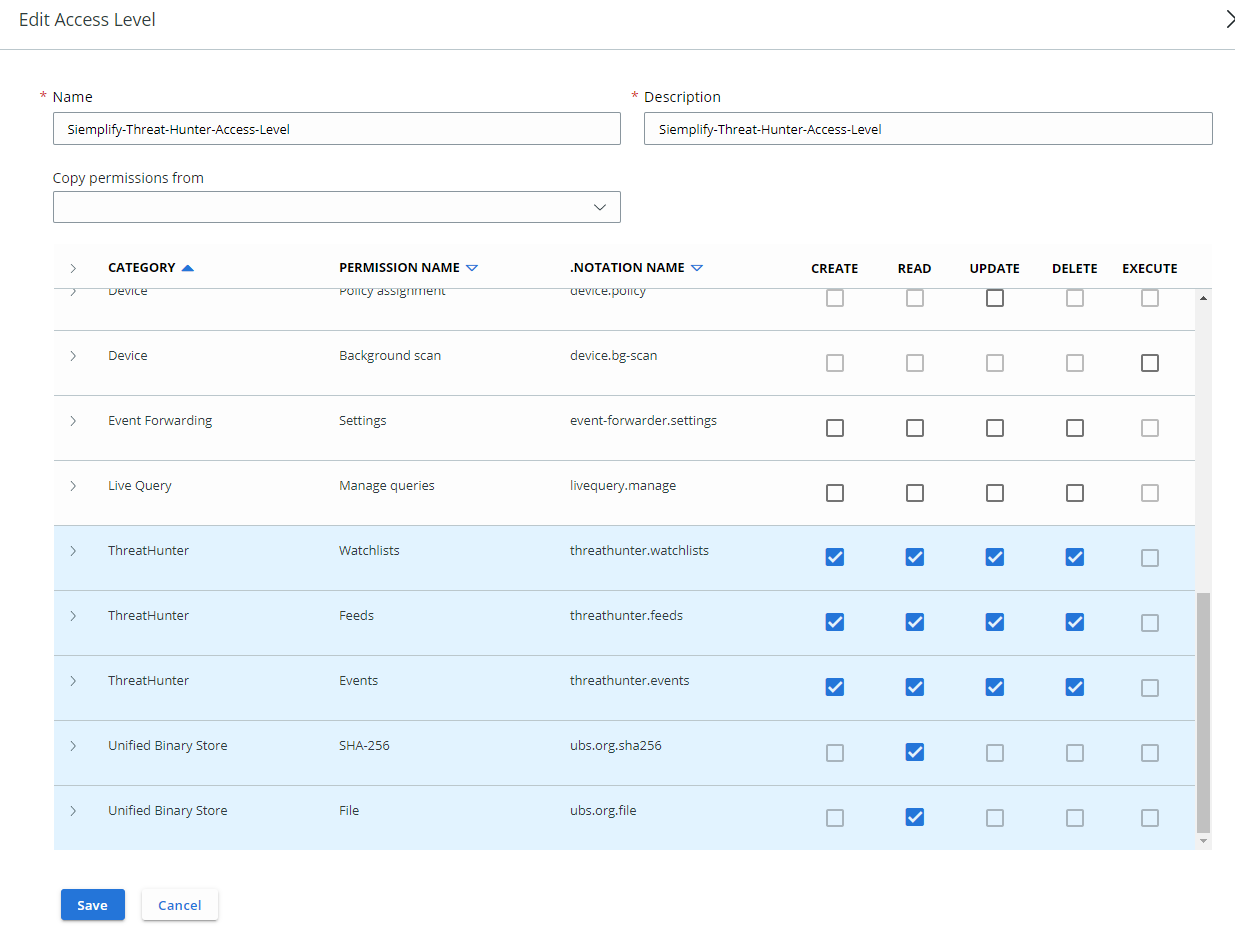
Task: Uncheck READ for ubs.org.sha256
Action: (914, 752)
